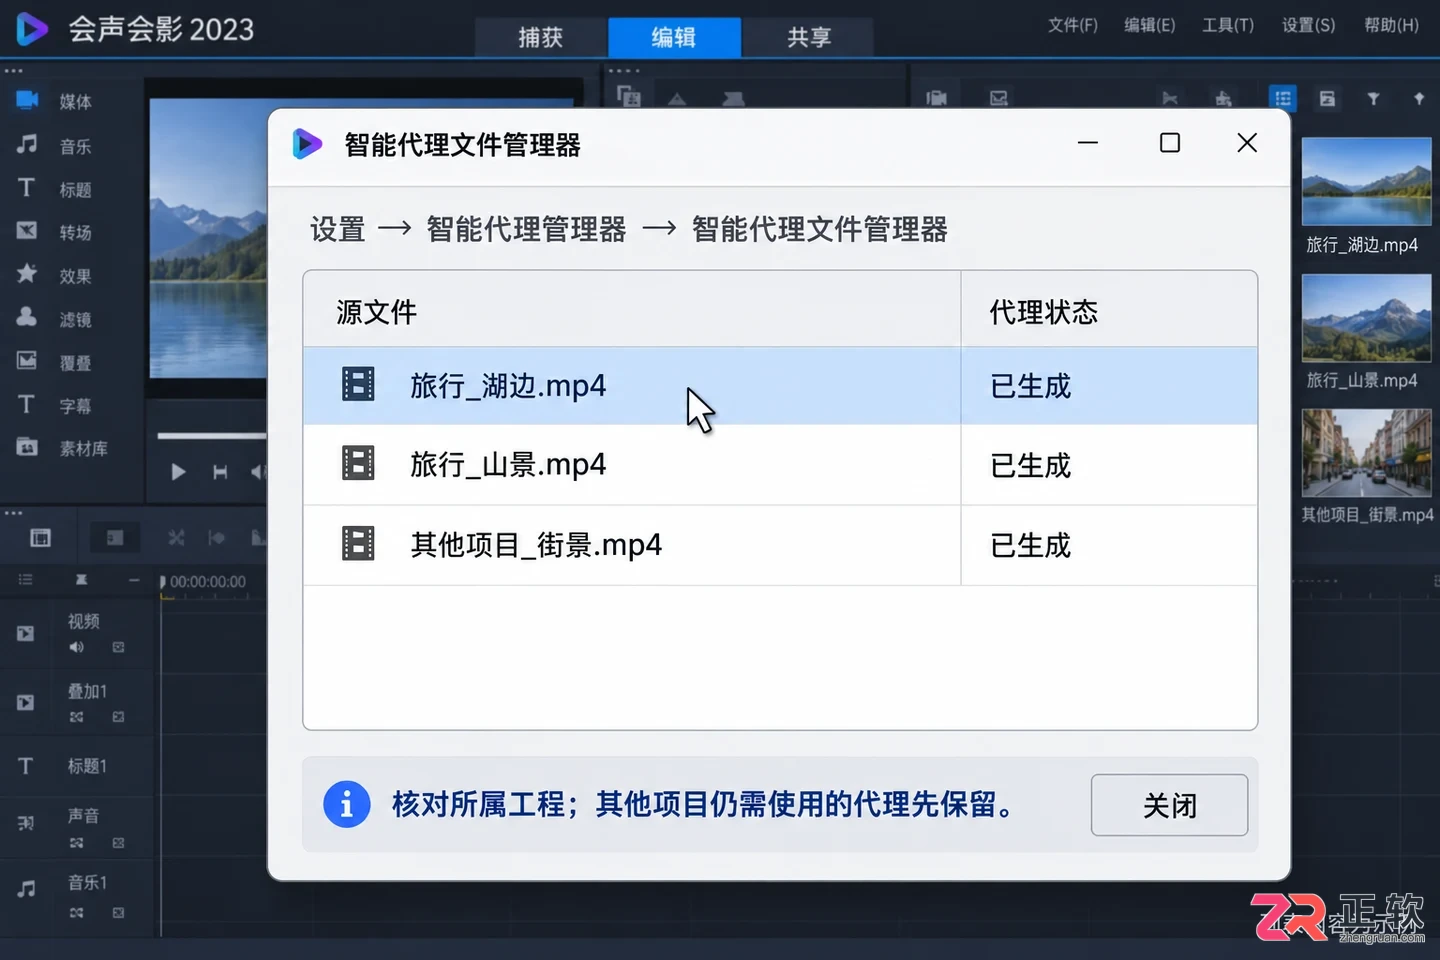Open the 转场 transitions panel
The image size is (1440, 960).
(54, 232)
